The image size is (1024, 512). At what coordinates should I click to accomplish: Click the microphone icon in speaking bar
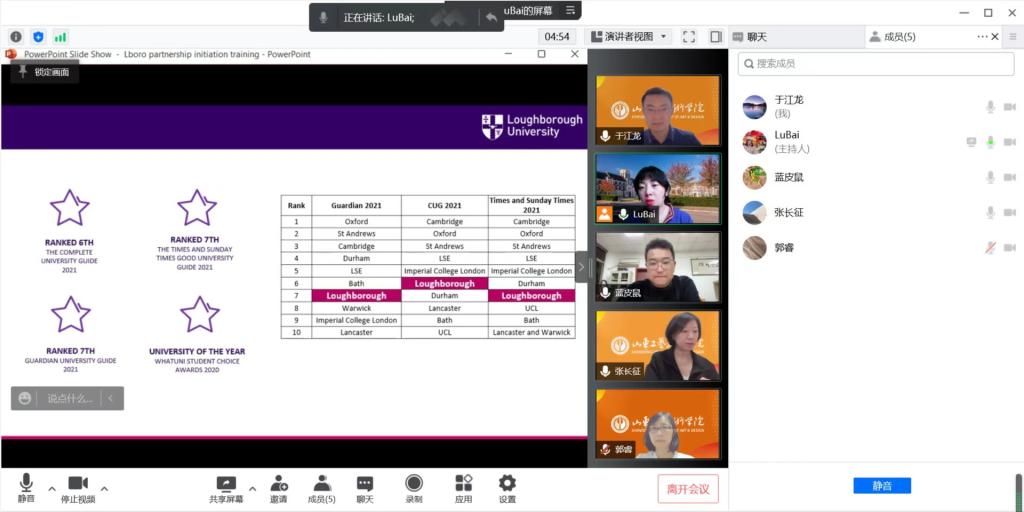click(323, 18)
